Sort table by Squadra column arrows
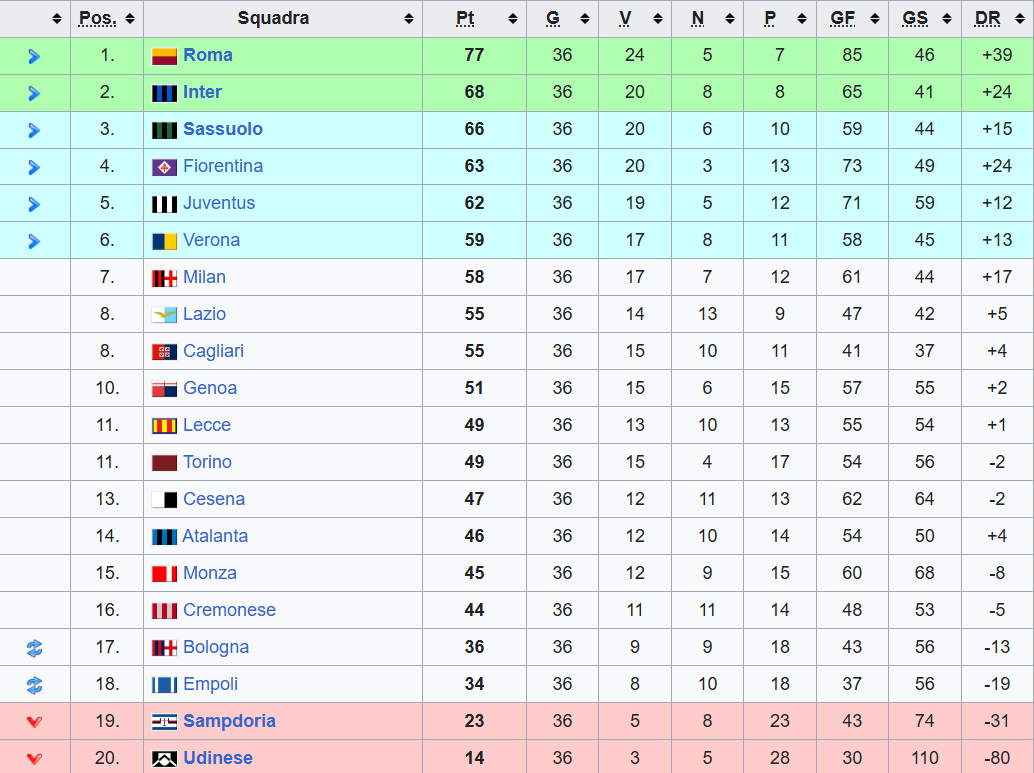This screenshot has height=773, width=1034. click(409, 19)
